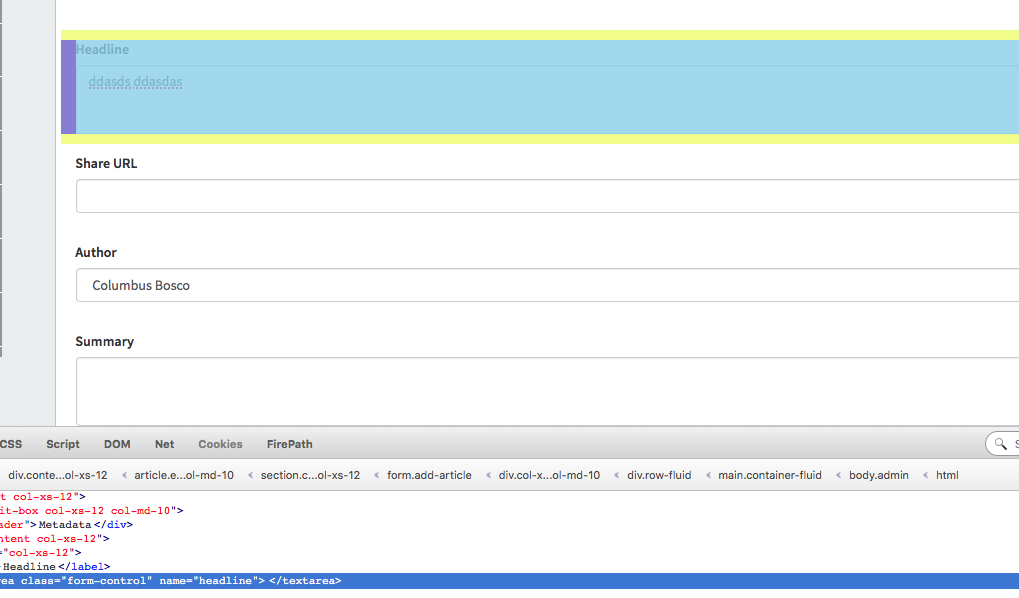
Task: Open the FirePath tab
Action: pyautogui.click(x=289, y=444)
